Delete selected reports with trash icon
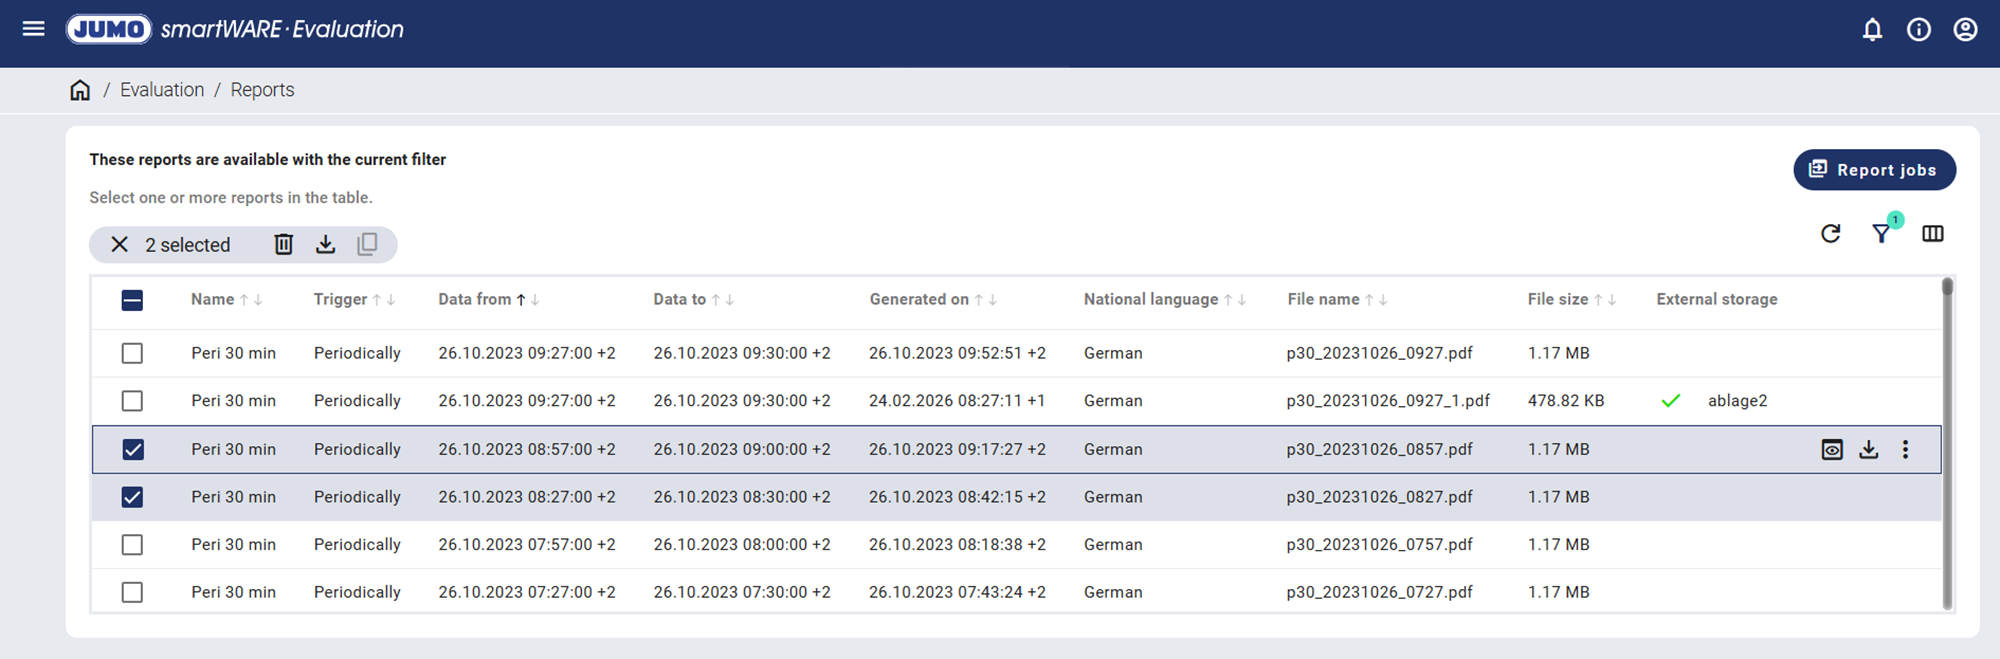Viewport: 2000px width, 659px height. tap(284, 244)
